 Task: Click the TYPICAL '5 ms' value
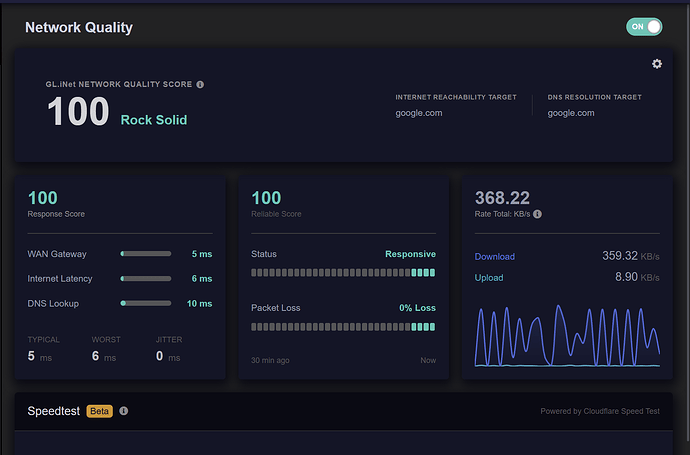(x=40, y=356)
